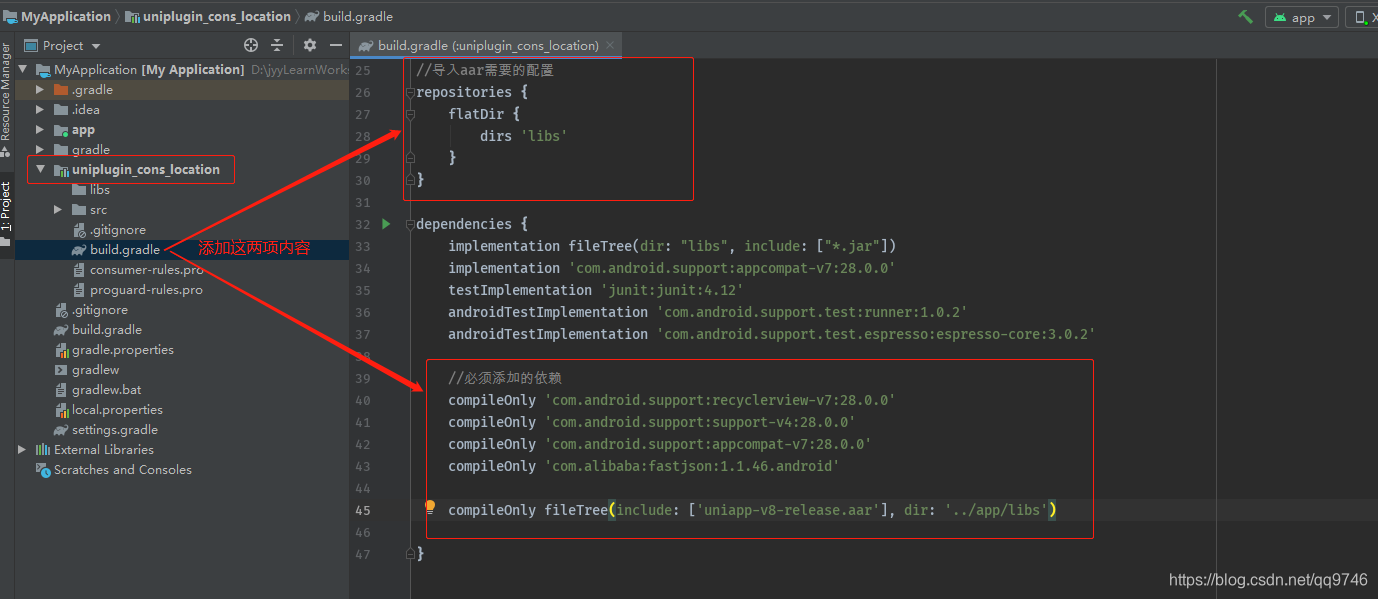
Task: Collapse the MyApplication root node
Action: (24, 69)
